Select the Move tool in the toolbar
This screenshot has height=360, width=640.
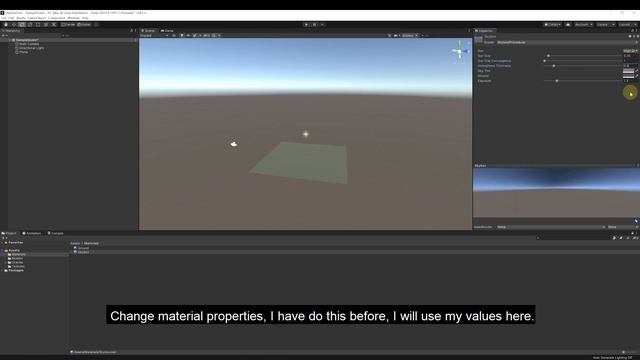(14, 24)
